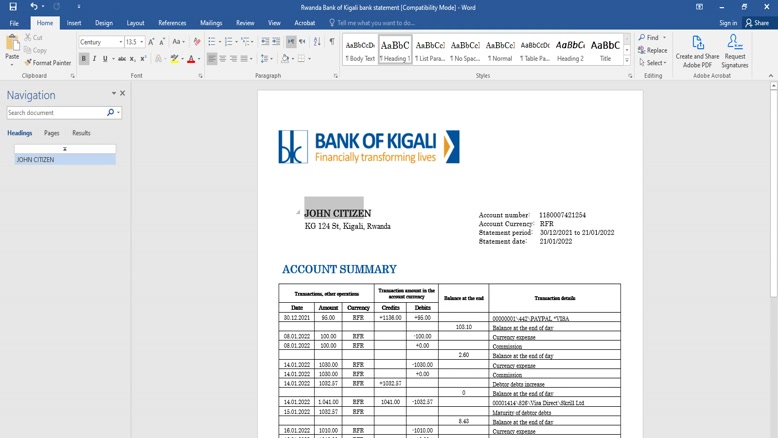Expand the Select dropdown in Editing
Viewport: 778px width, 438px height.
653,63
